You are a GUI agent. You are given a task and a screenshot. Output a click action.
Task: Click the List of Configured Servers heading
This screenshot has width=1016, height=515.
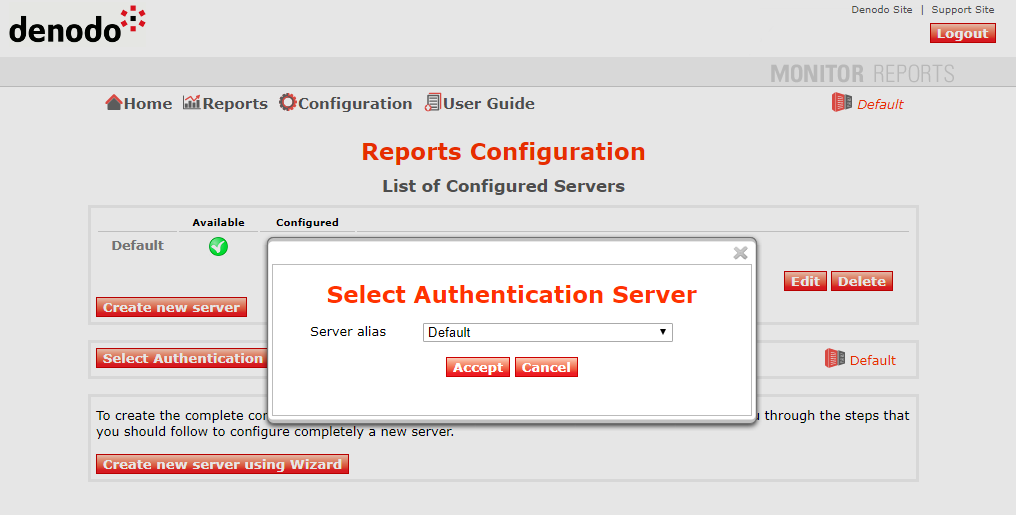coord(503,186)
